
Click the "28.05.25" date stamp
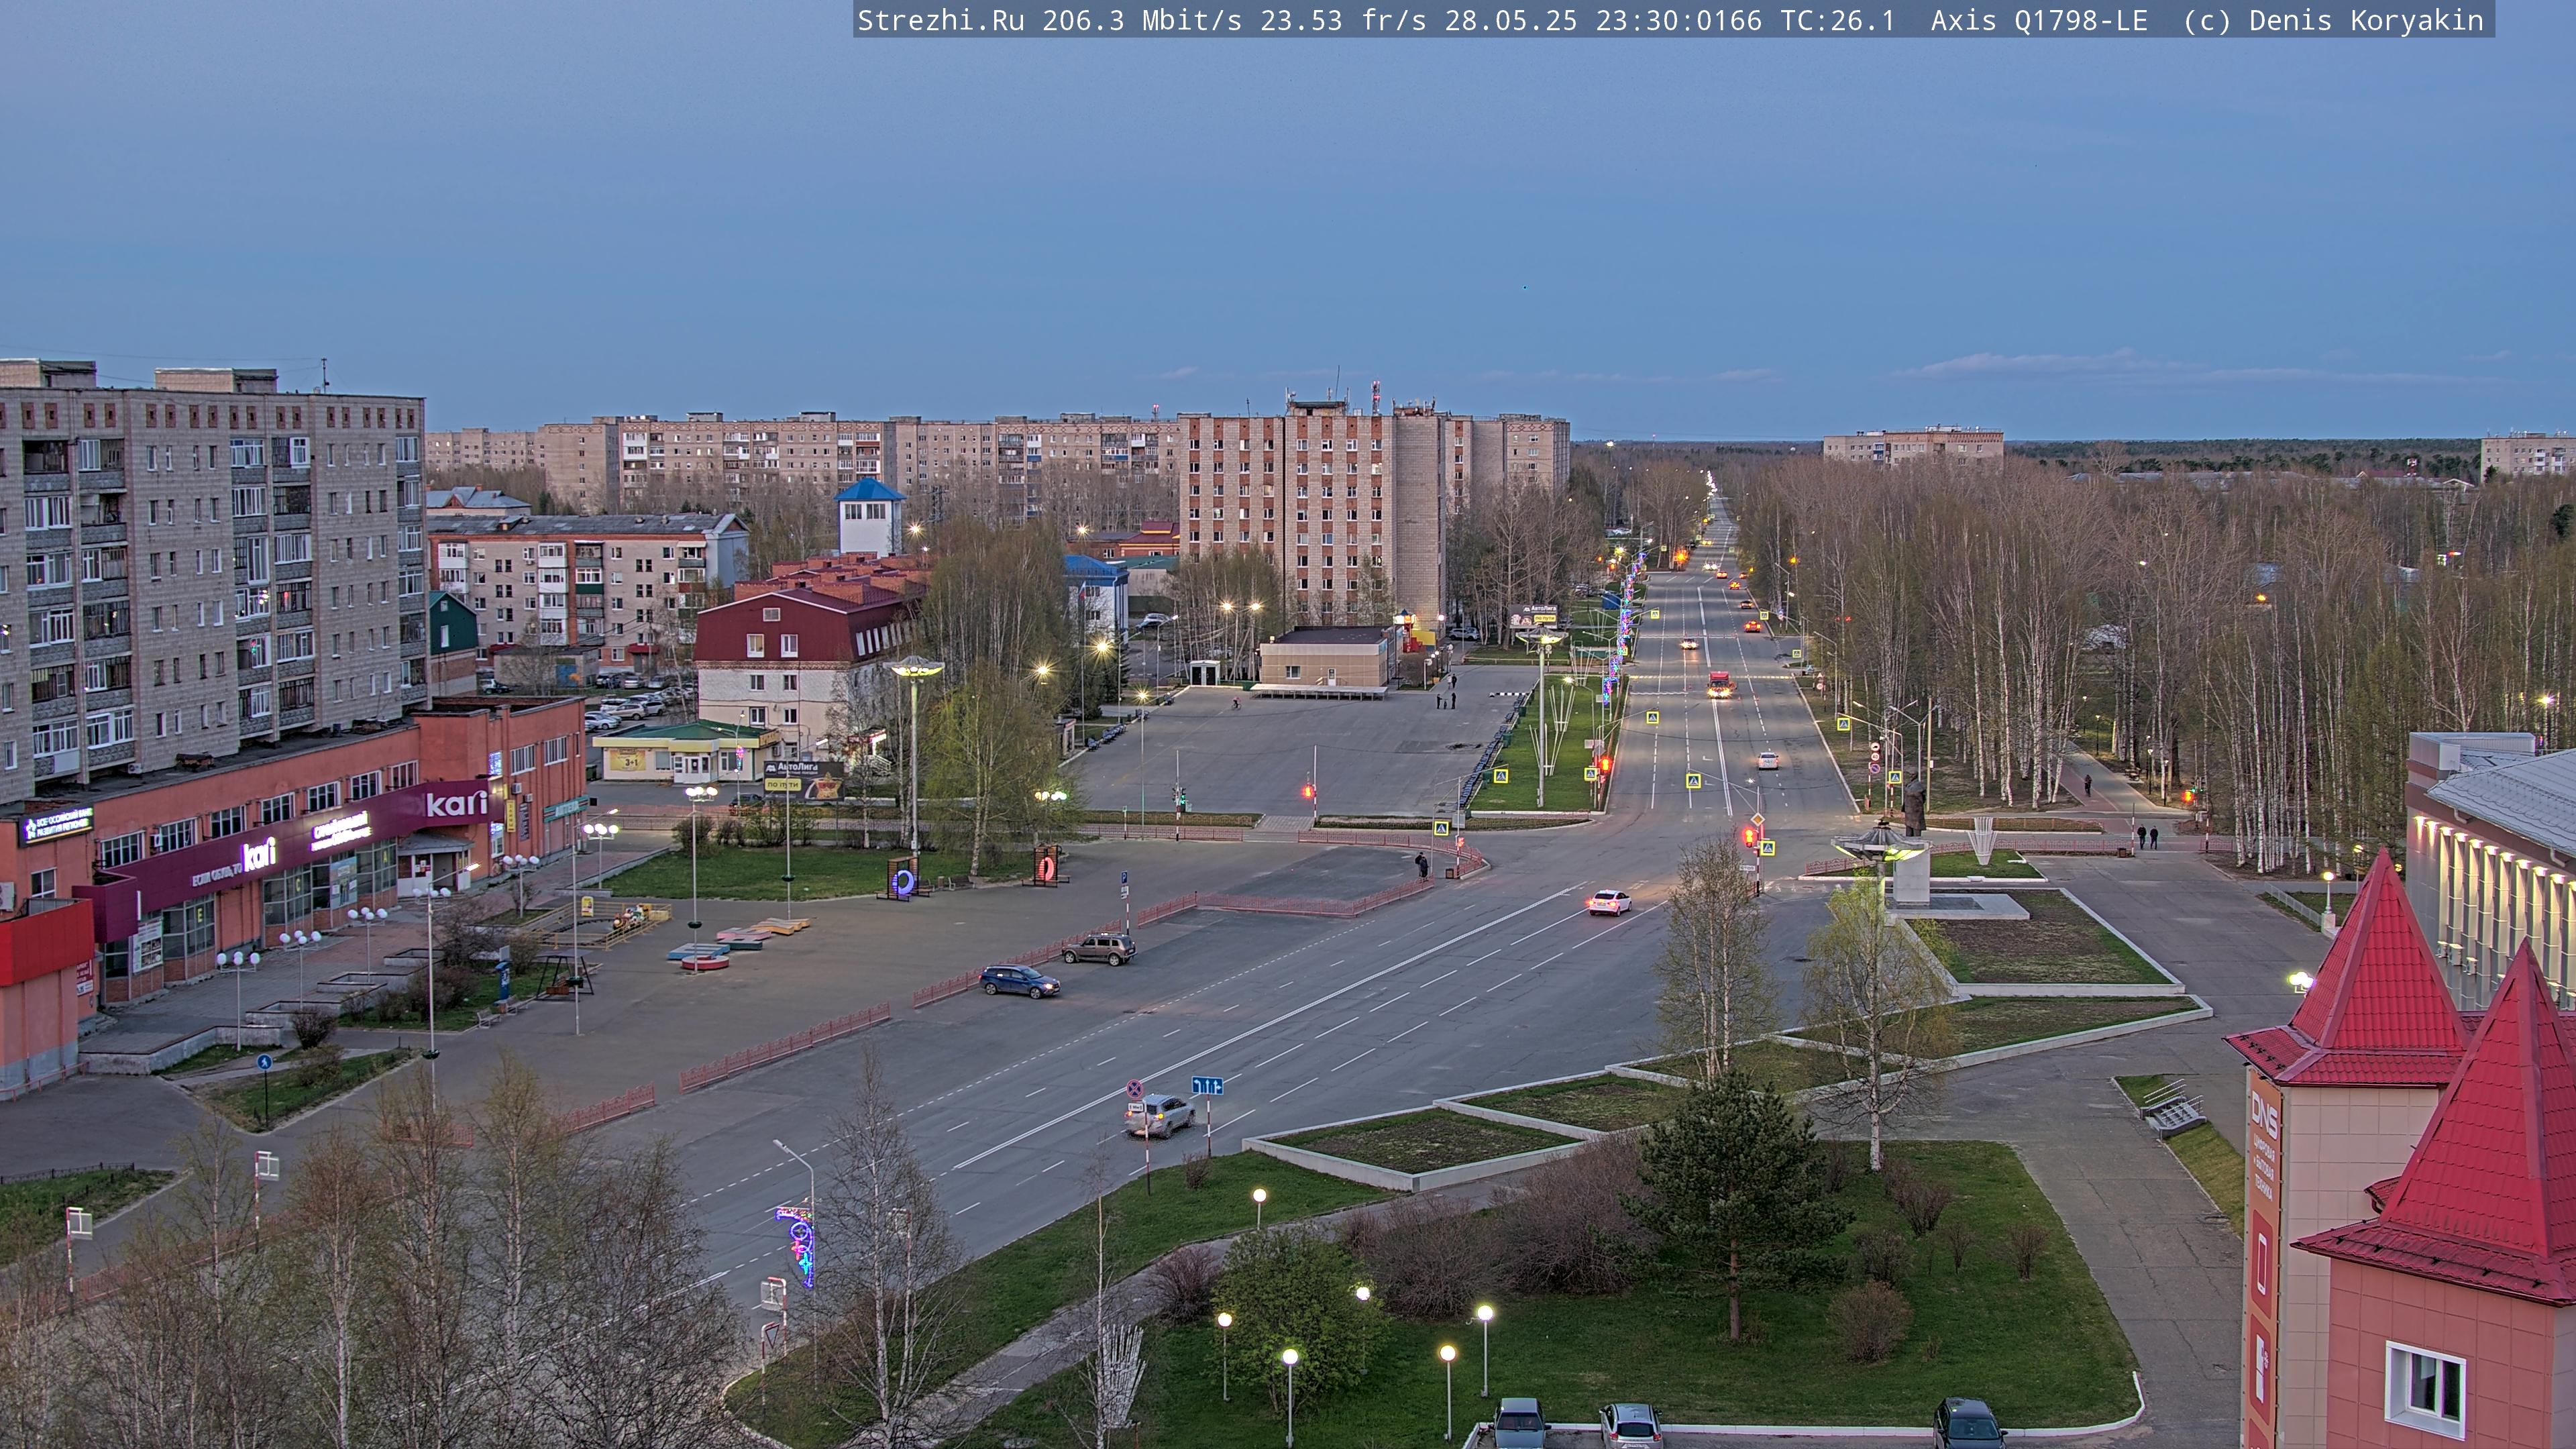pos(1511,21)
